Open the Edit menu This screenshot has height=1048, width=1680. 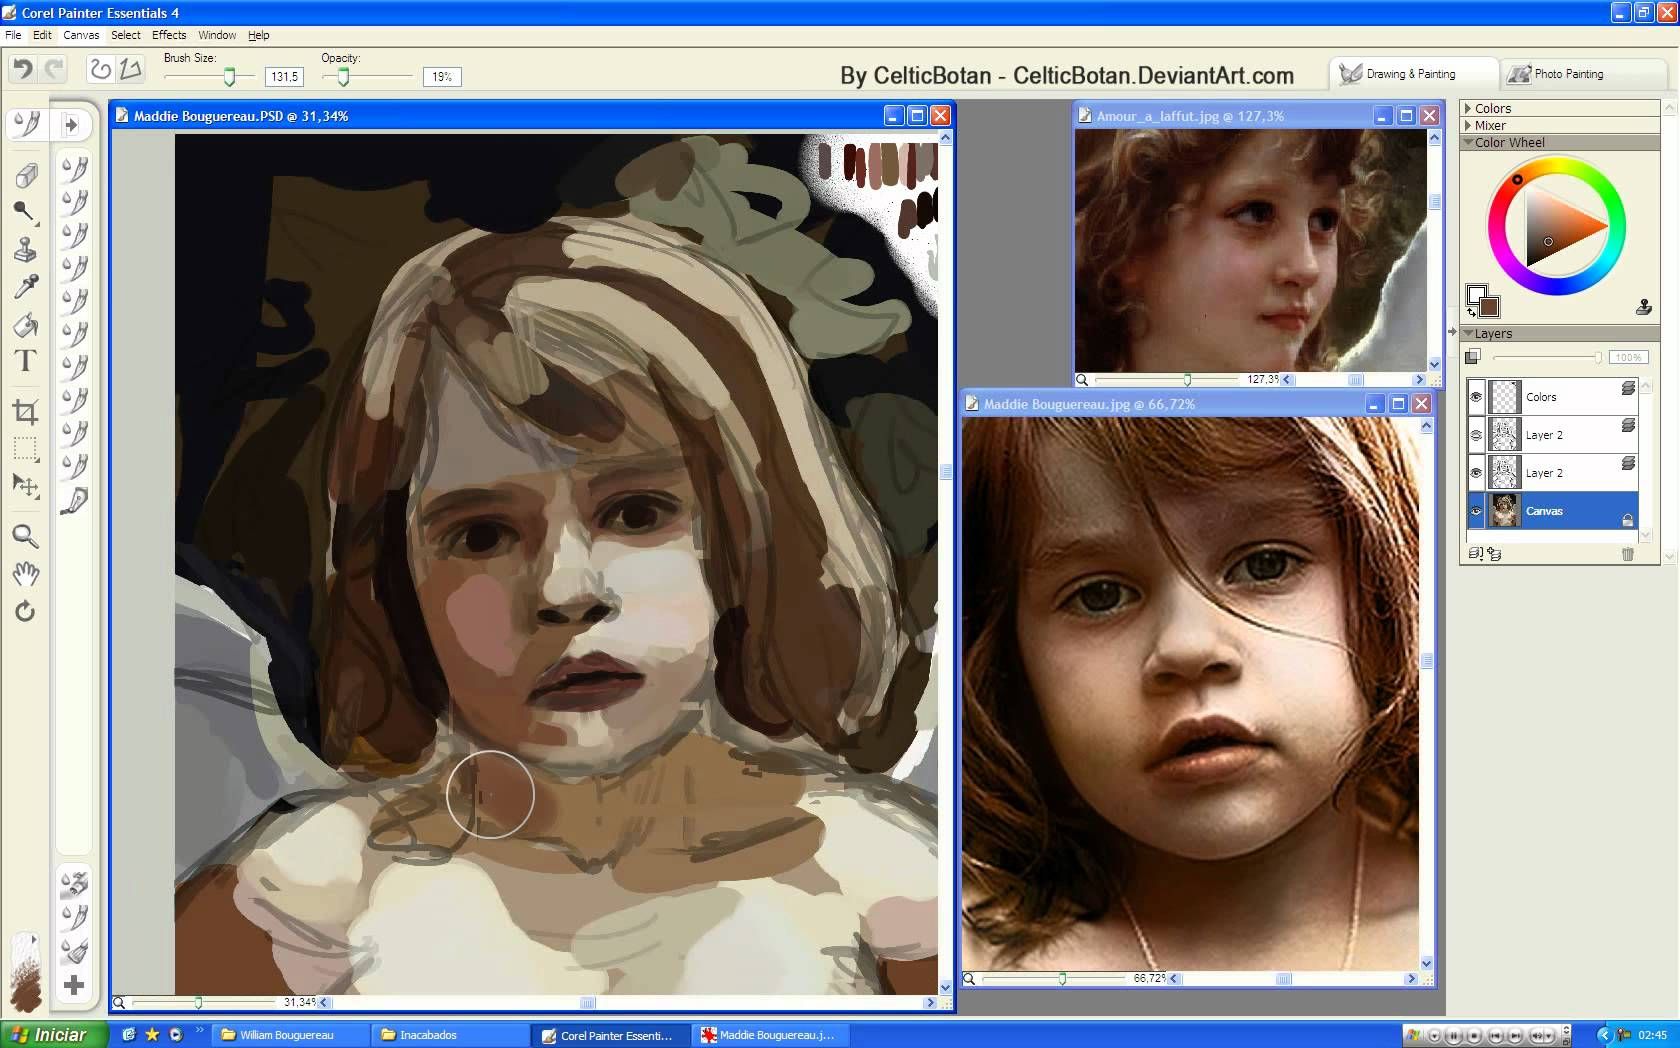(x=42, y=35)
